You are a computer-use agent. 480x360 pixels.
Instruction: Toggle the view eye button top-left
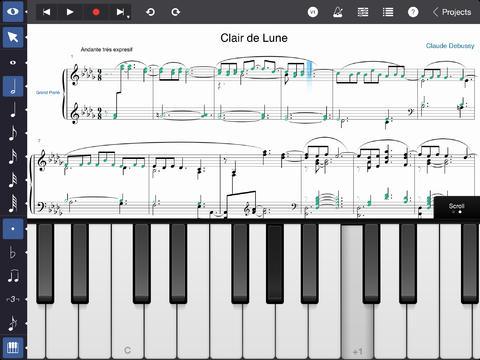tap(13, 11)
